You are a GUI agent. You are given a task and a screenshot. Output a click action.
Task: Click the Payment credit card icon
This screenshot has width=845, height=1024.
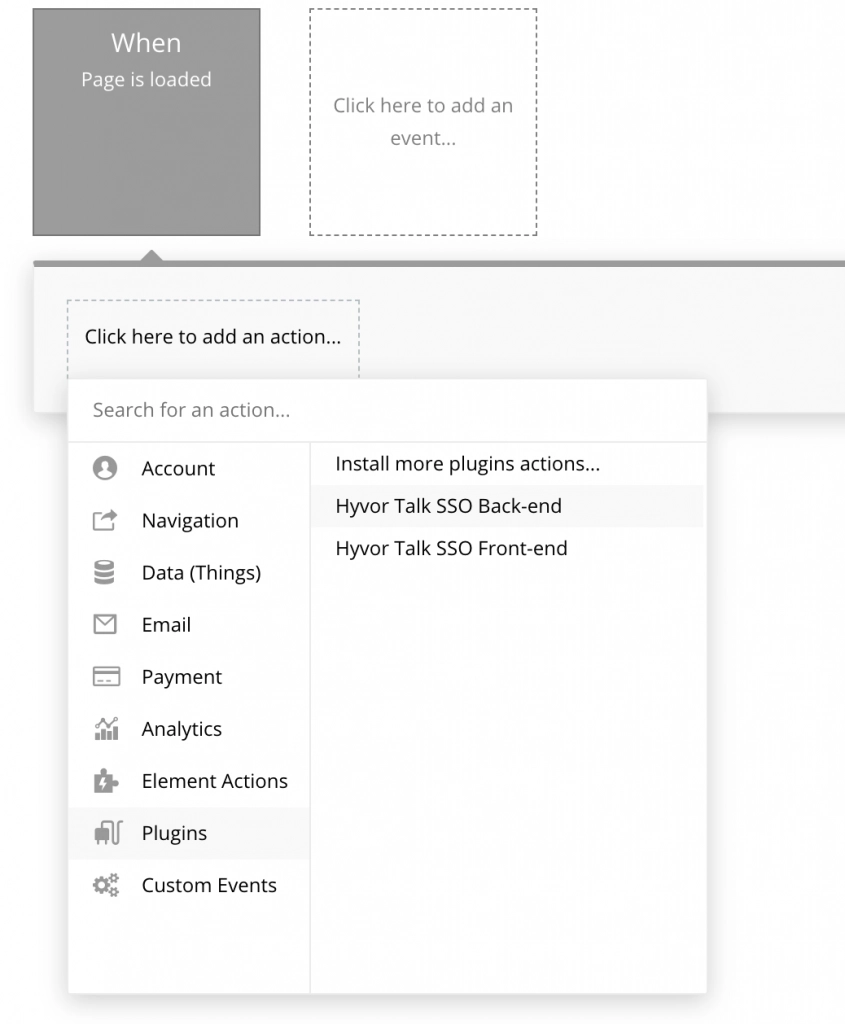click(x=106, y=677)
